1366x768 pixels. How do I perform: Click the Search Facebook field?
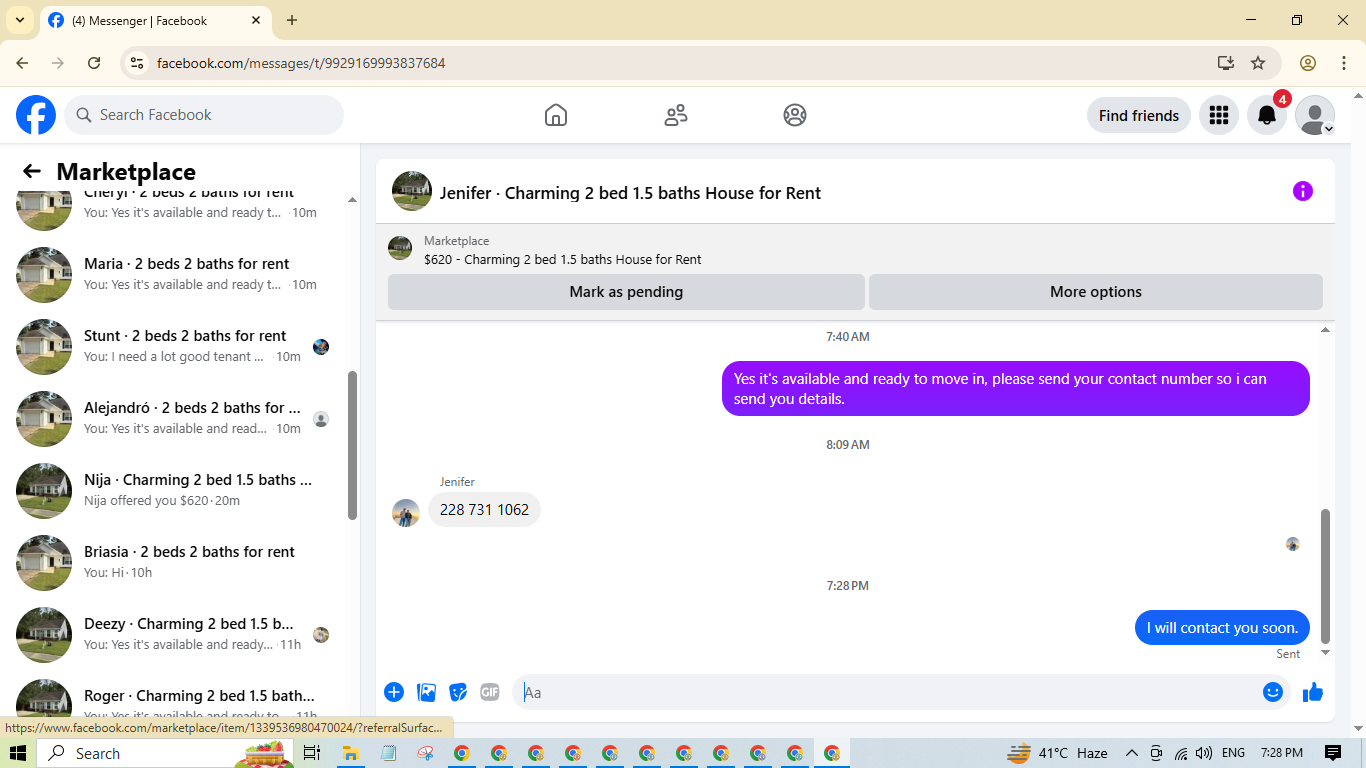click(x=204, y=115)
